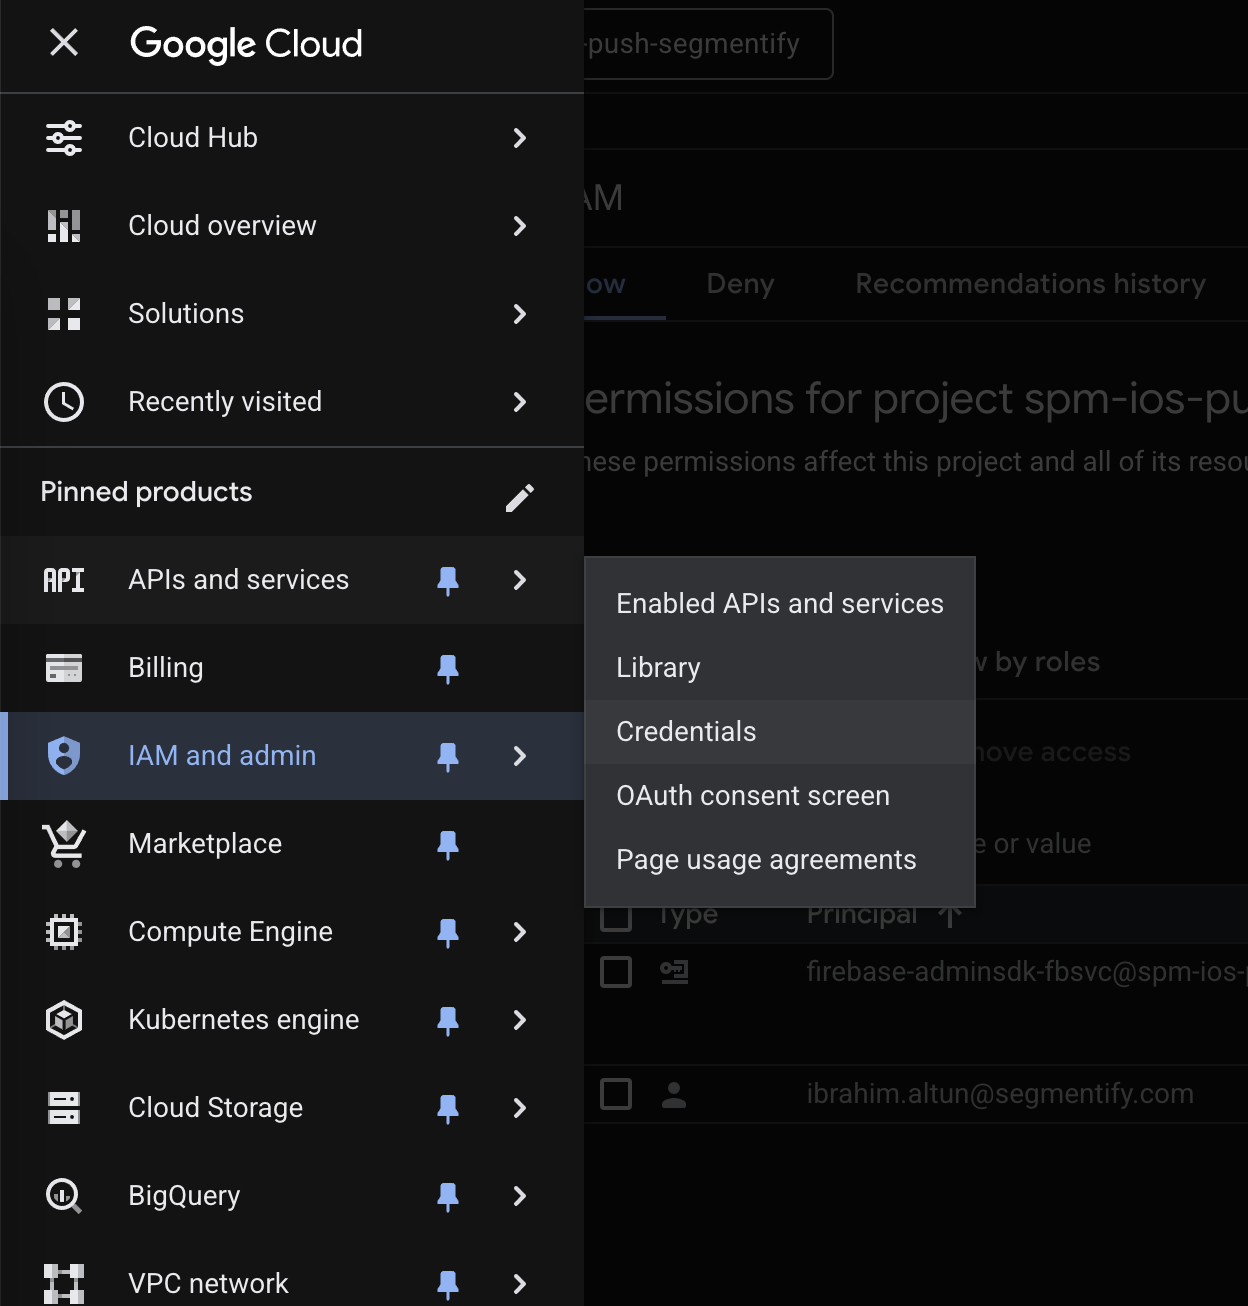The height and width of the screenshot is (1306, 1248).
Task: Open Enabled APIs and services
Action: pos(780,604)
